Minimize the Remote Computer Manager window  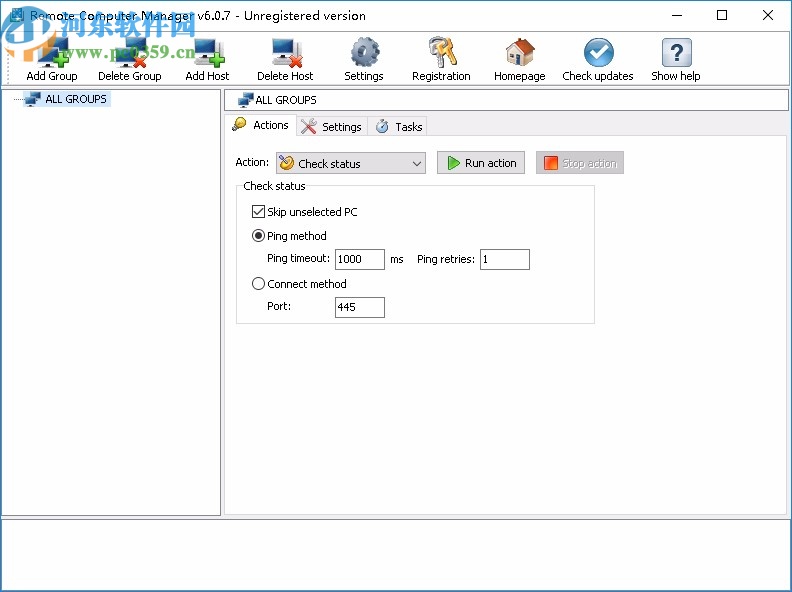tap(677, 15)
